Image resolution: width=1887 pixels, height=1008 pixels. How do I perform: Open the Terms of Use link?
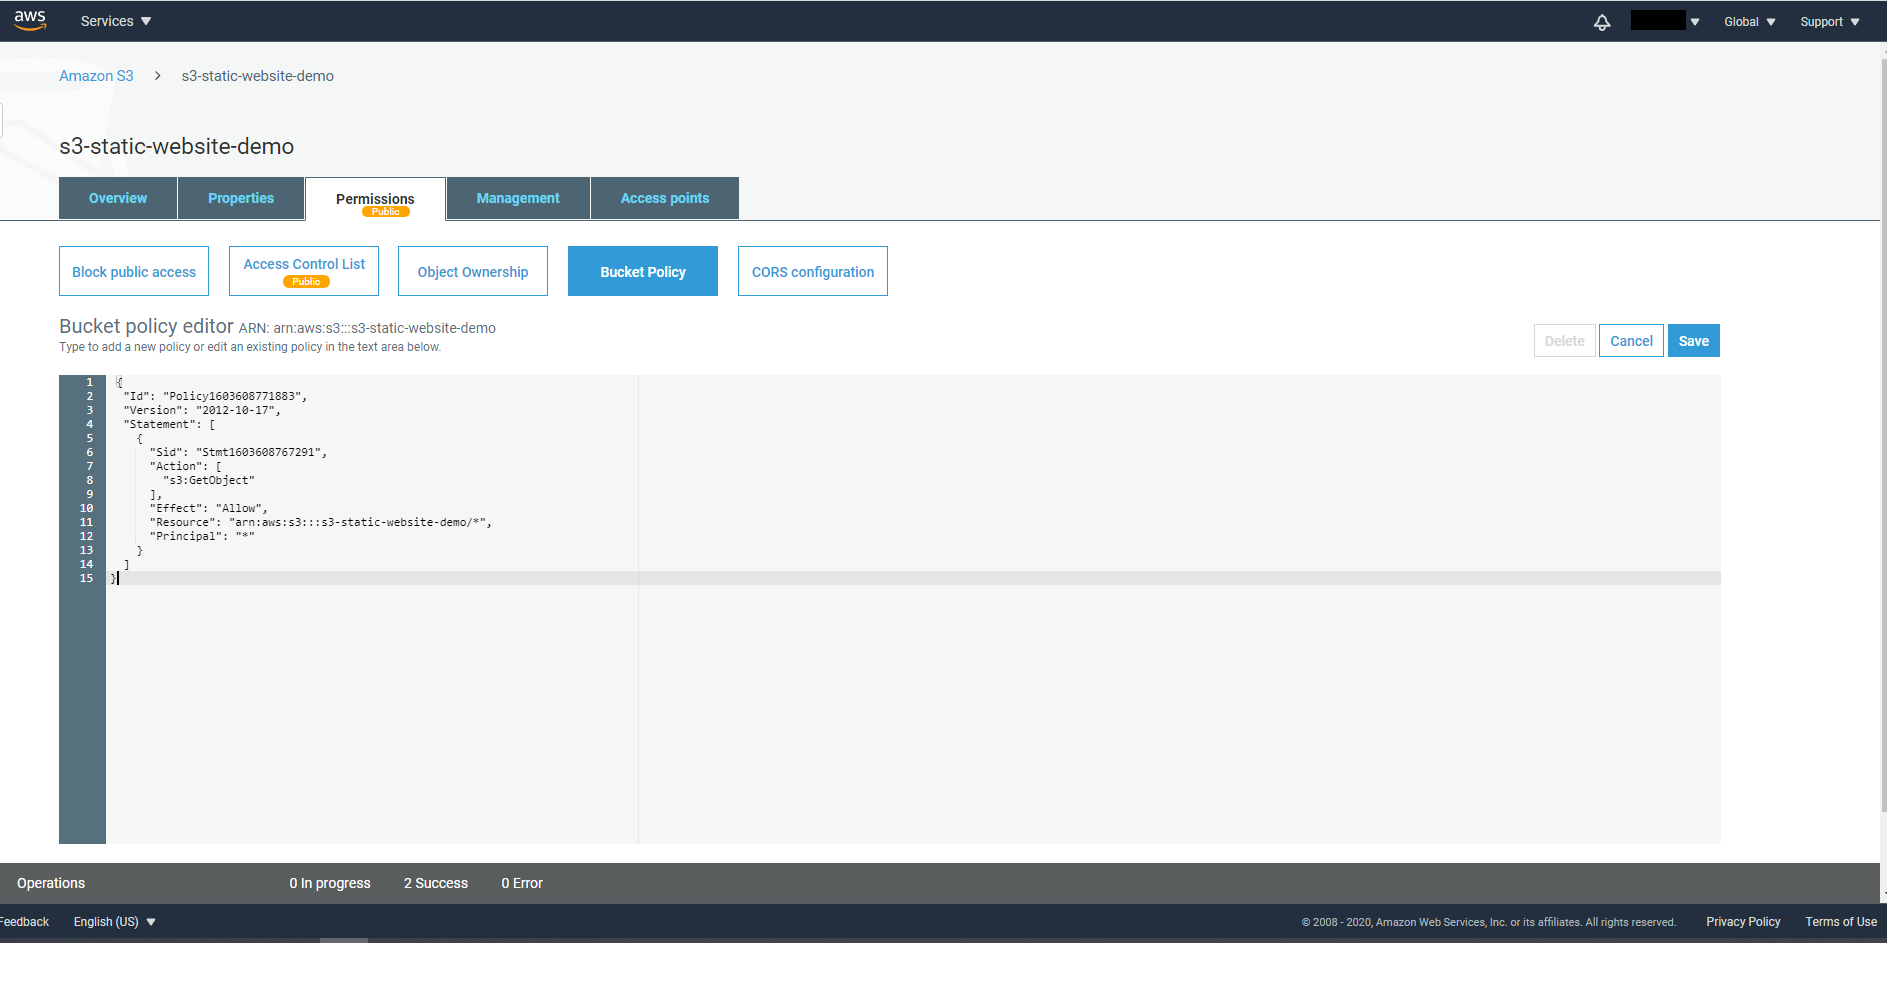tap(1841, 922)
